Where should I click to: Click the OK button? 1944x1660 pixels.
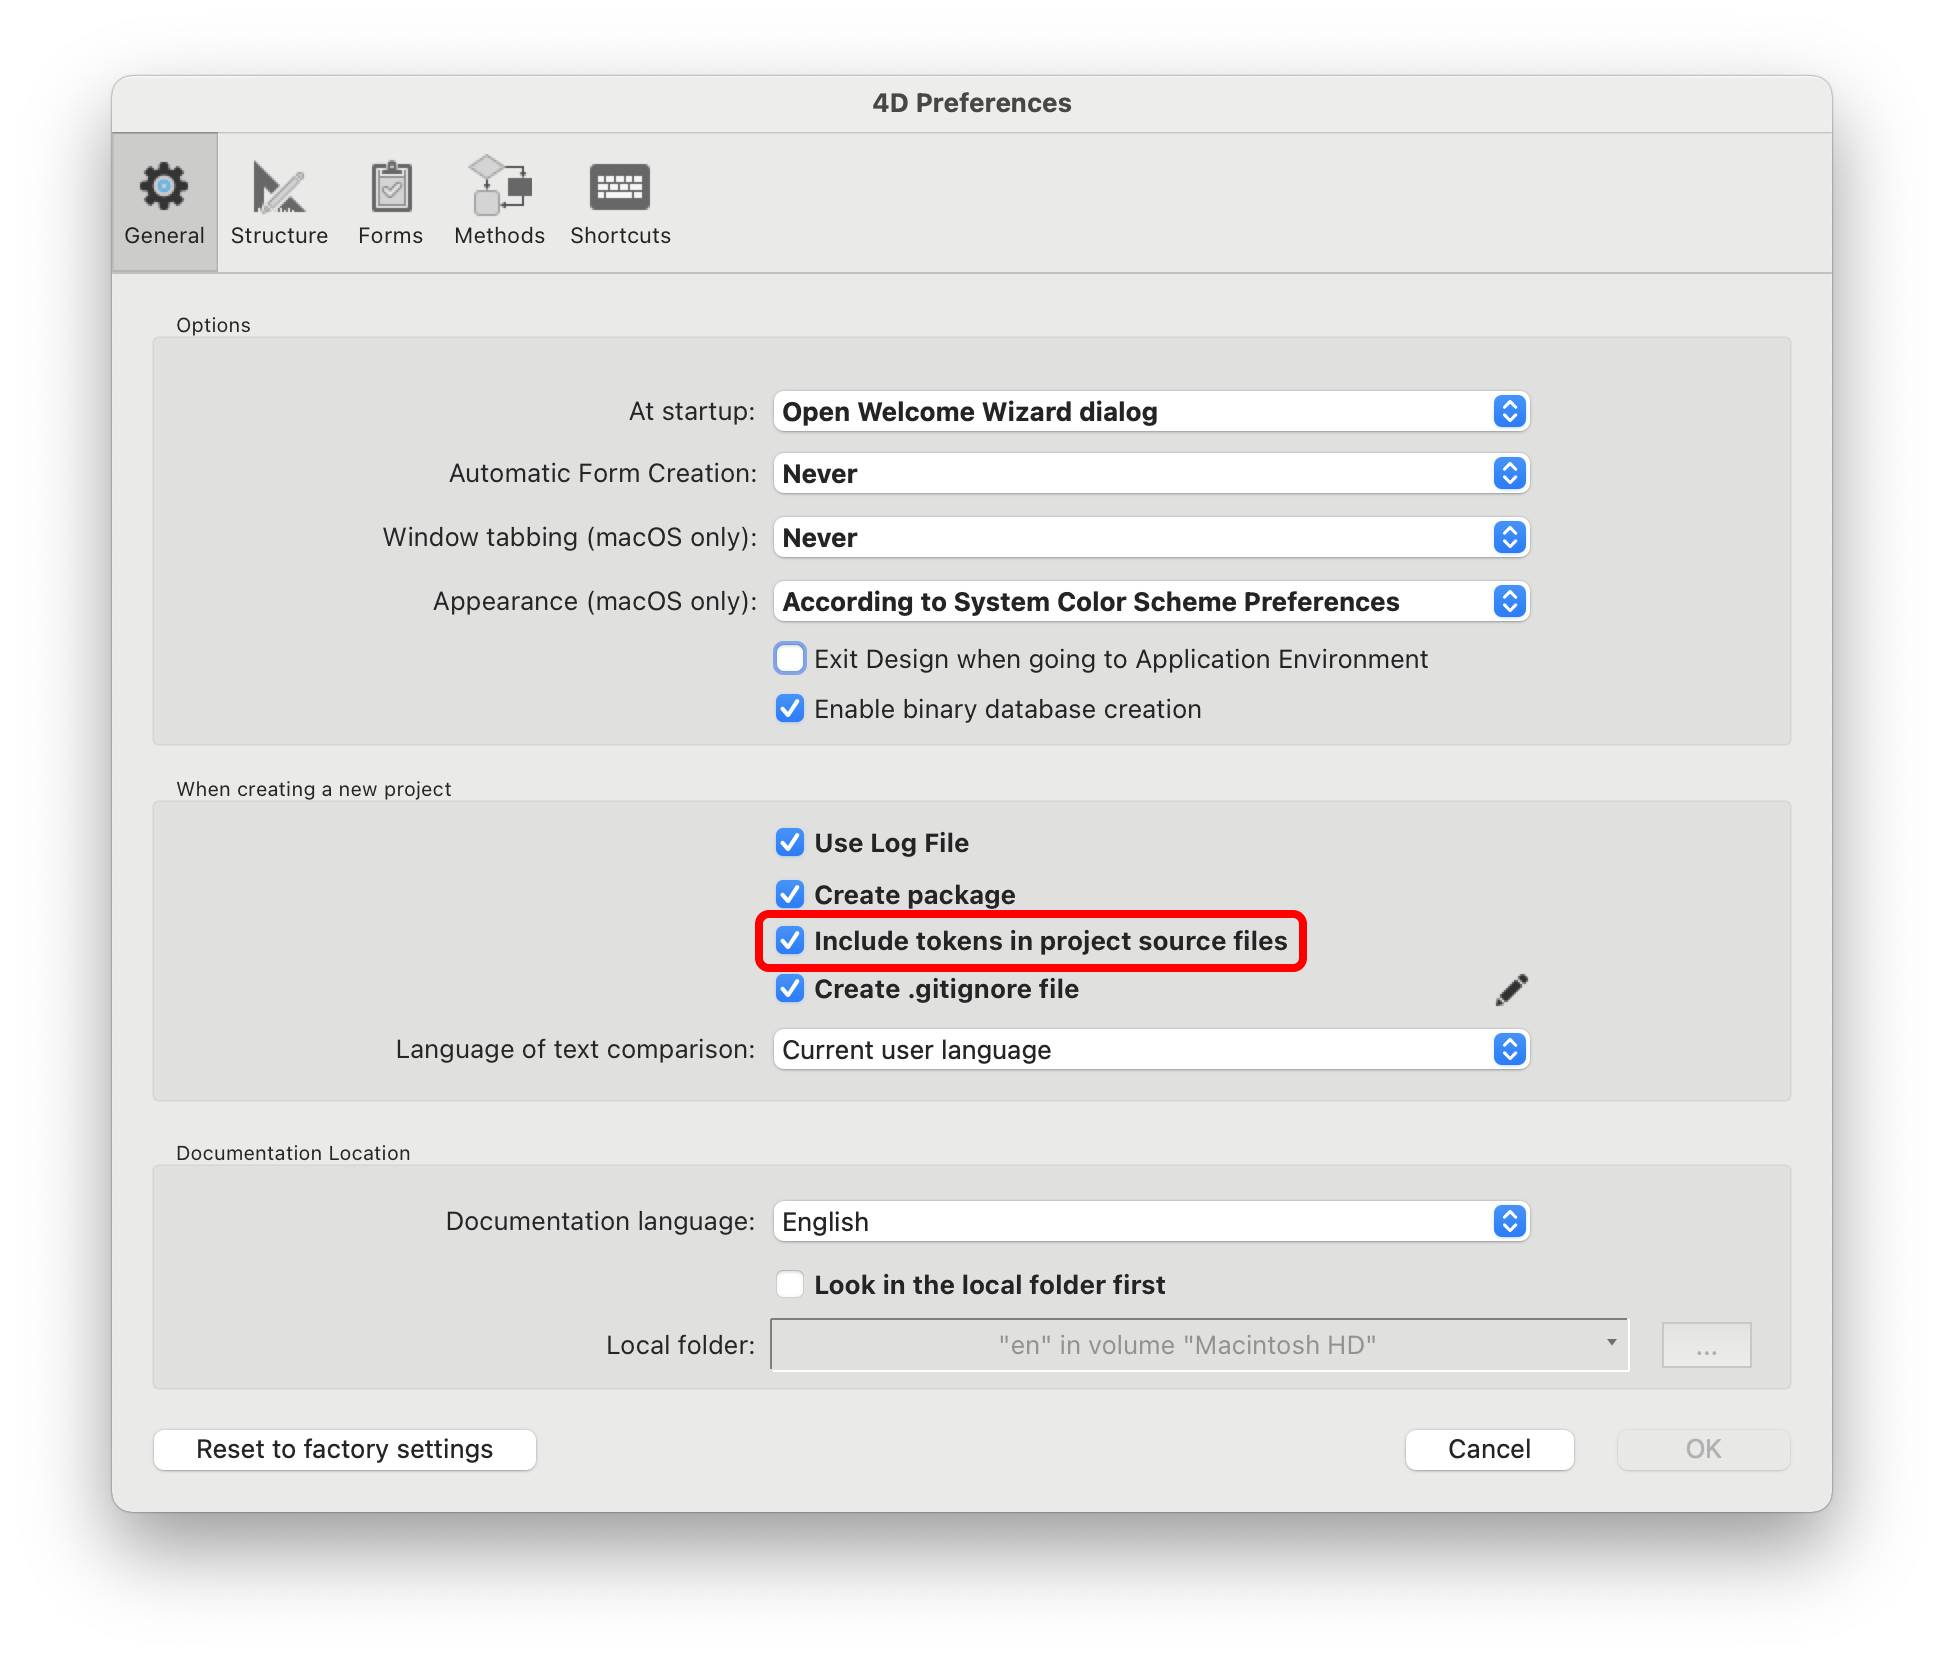(1703, 1450)
